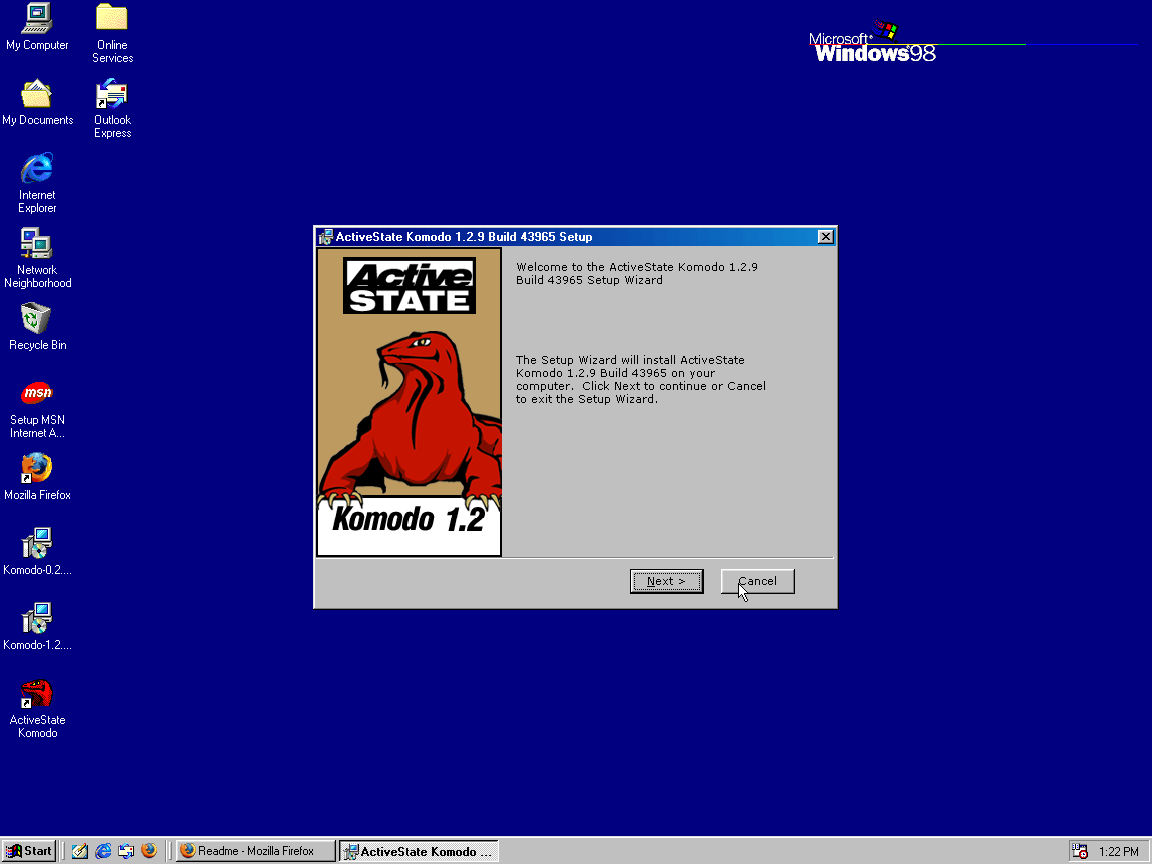Viewport: 1152px width, 864px height.
Task: Select the Mozilla Firefox desktop shortcut
Action: [37, 477]
